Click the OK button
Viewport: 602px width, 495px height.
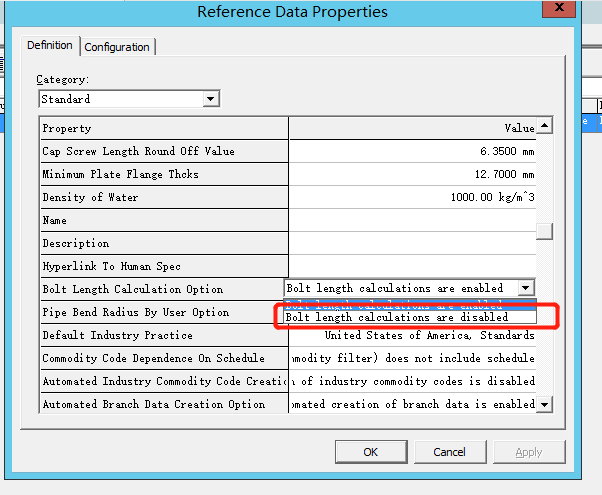(371, 452)
